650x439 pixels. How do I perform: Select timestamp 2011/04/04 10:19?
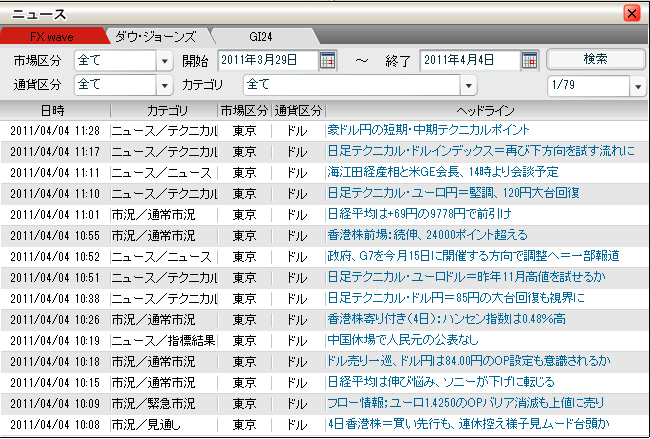[55, 341]
